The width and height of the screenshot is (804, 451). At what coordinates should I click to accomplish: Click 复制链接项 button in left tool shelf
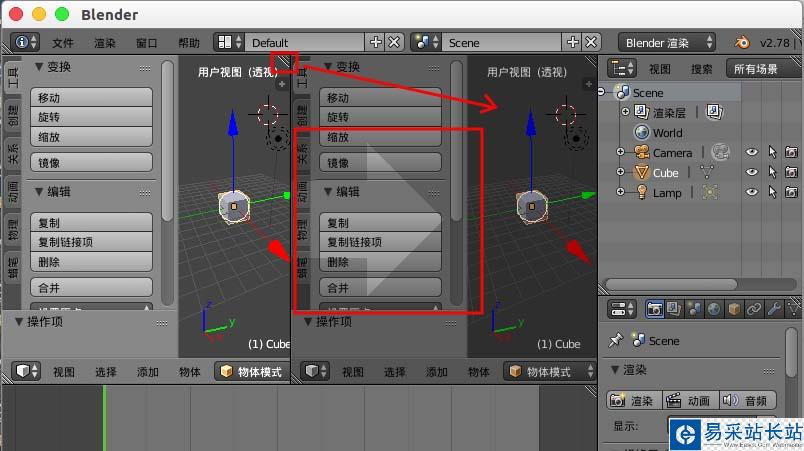click(x=91, y=242)
